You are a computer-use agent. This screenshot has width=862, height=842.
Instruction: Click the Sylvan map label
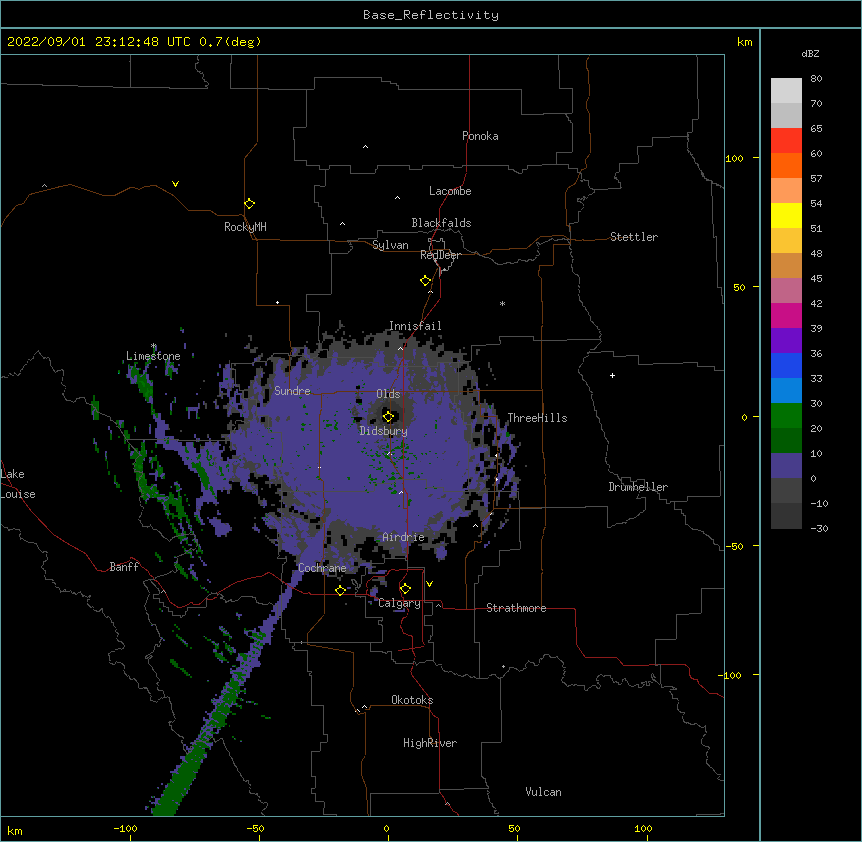(x=390, y=245)
